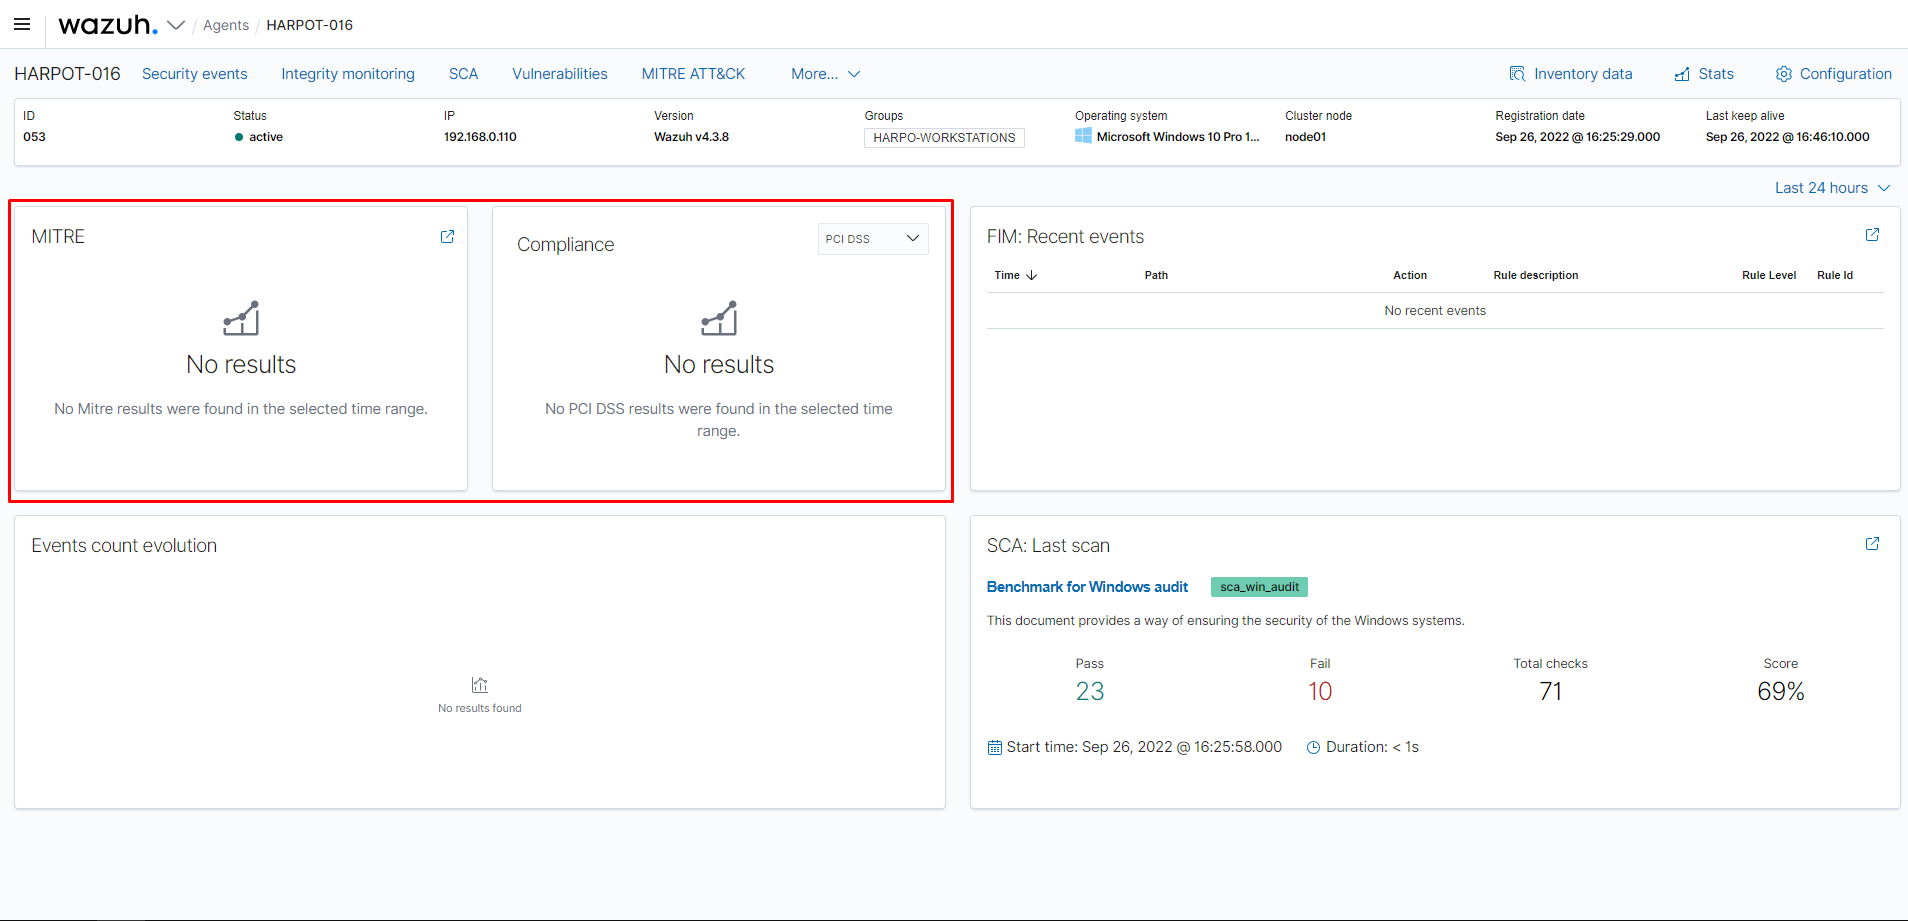Click the clock icon beside Duration
This screenshot has height=921, width=1908.
click(1313, 746)
